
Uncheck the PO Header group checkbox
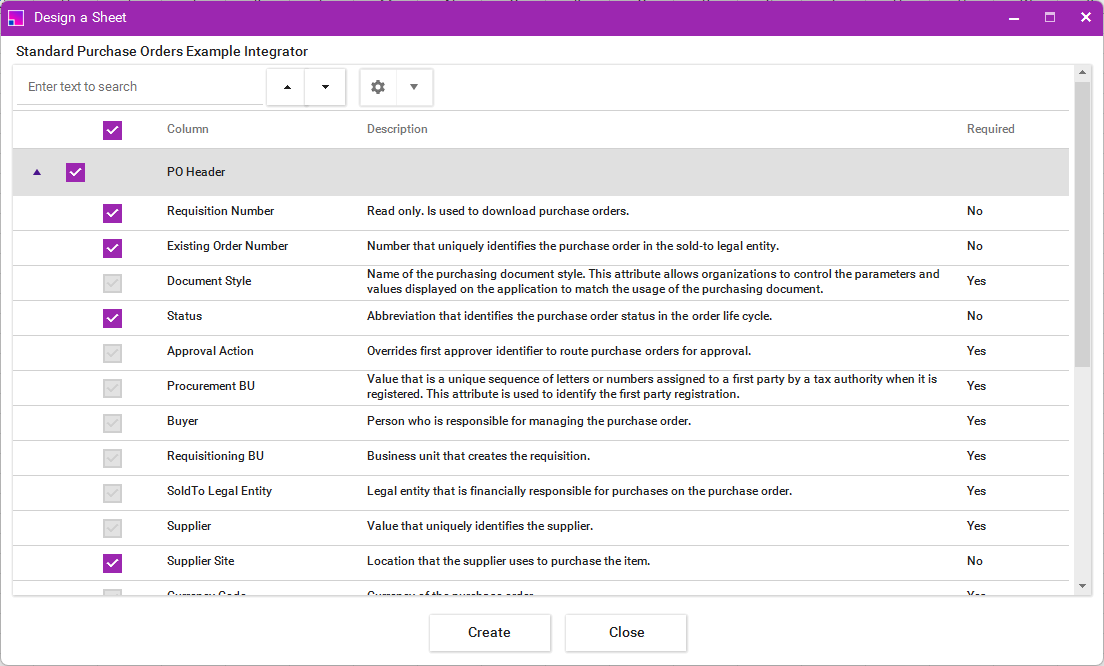(x=75, y=172)
